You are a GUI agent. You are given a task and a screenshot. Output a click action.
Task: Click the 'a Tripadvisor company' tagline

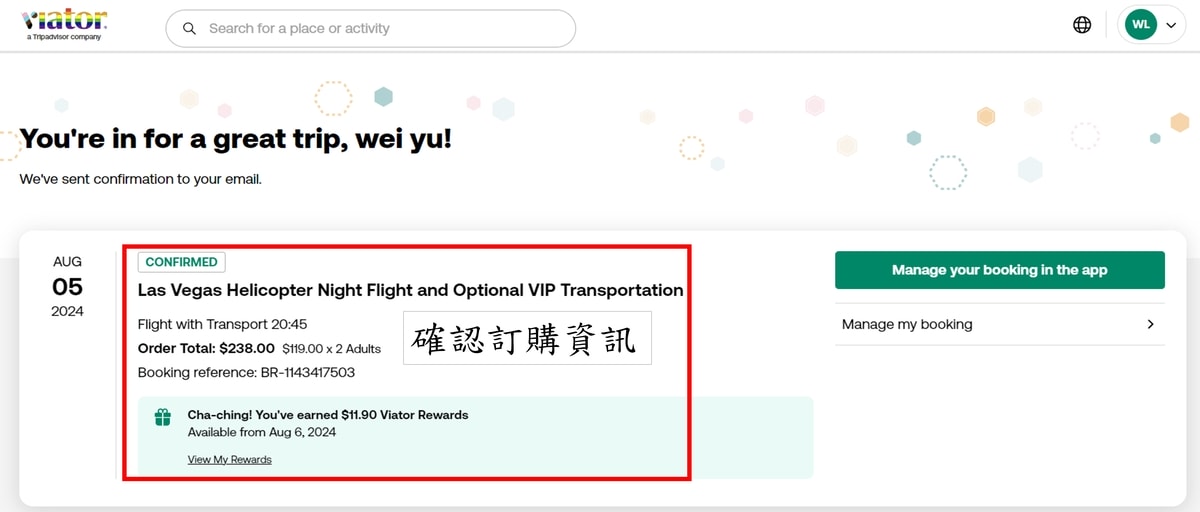click(x=64, y=37)
